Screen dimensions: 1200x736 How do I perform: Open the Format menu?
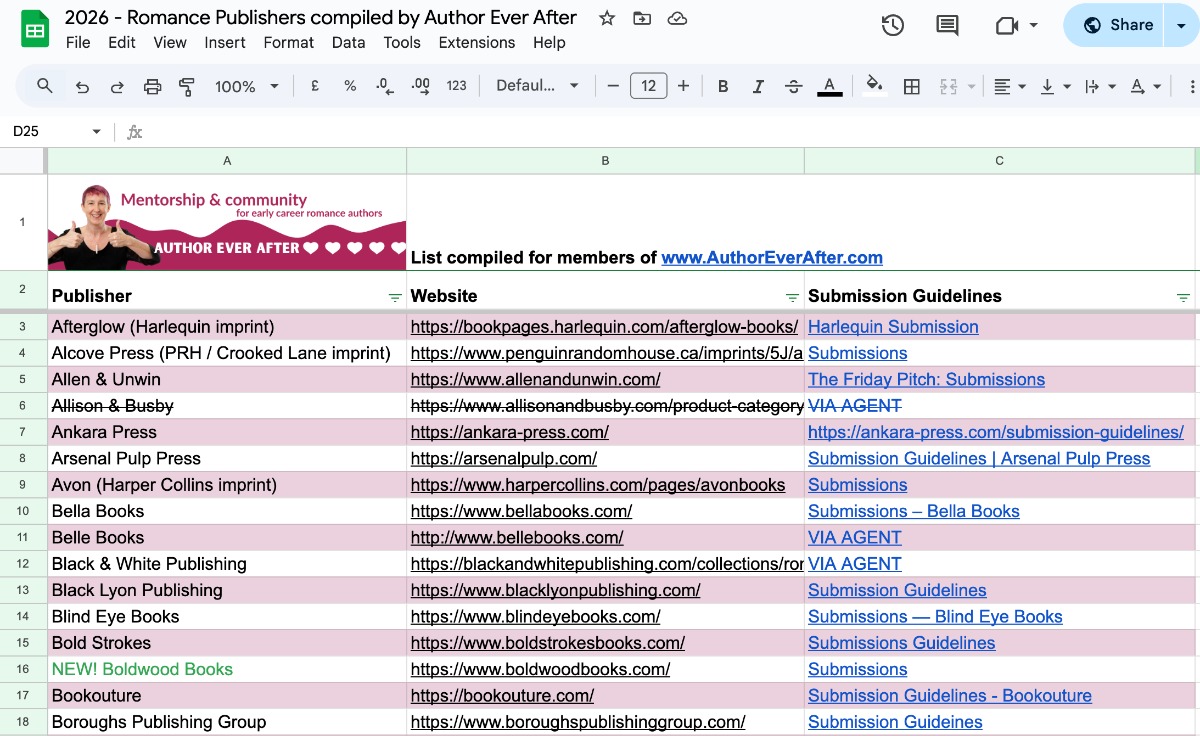point(288,43)
